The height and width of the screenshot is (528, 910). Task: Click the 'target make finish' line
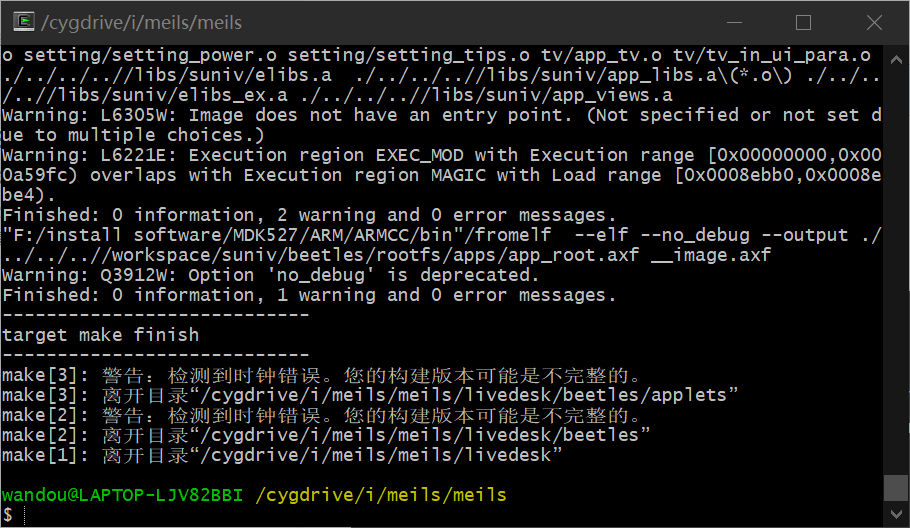(100, 335)
